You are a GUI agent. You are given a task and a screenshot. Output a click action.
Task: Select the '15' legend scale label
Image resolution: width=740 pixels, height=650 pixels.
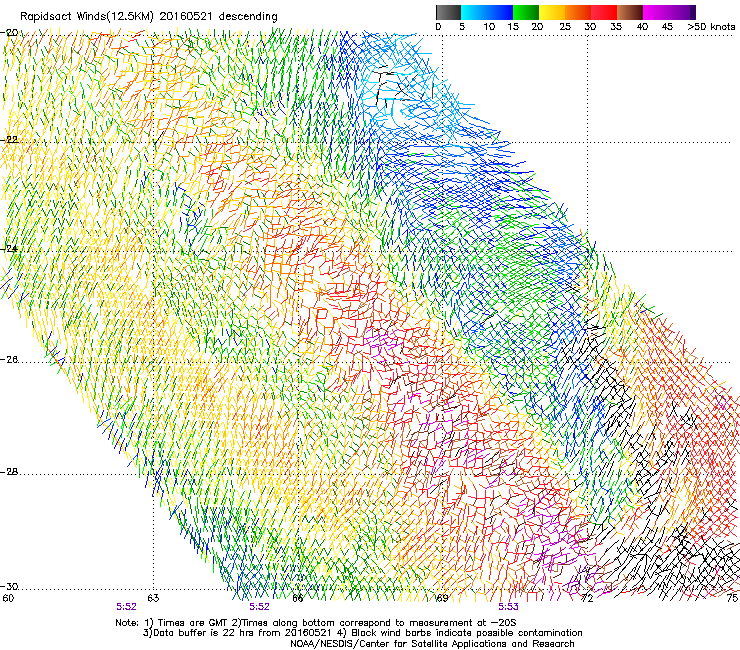(513, 27)
